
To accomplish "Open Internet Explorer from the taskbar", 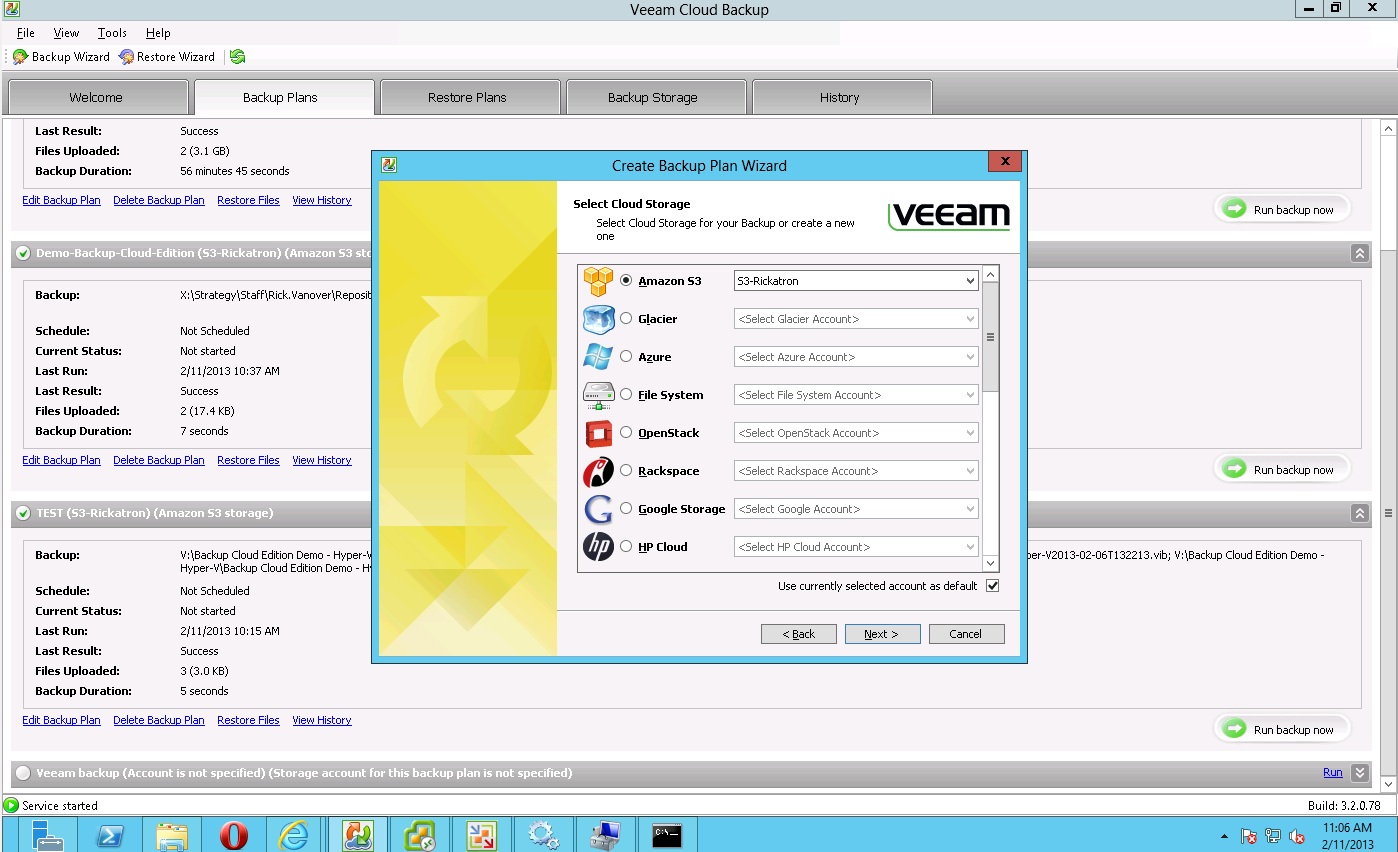I will (x=294, y=835).
